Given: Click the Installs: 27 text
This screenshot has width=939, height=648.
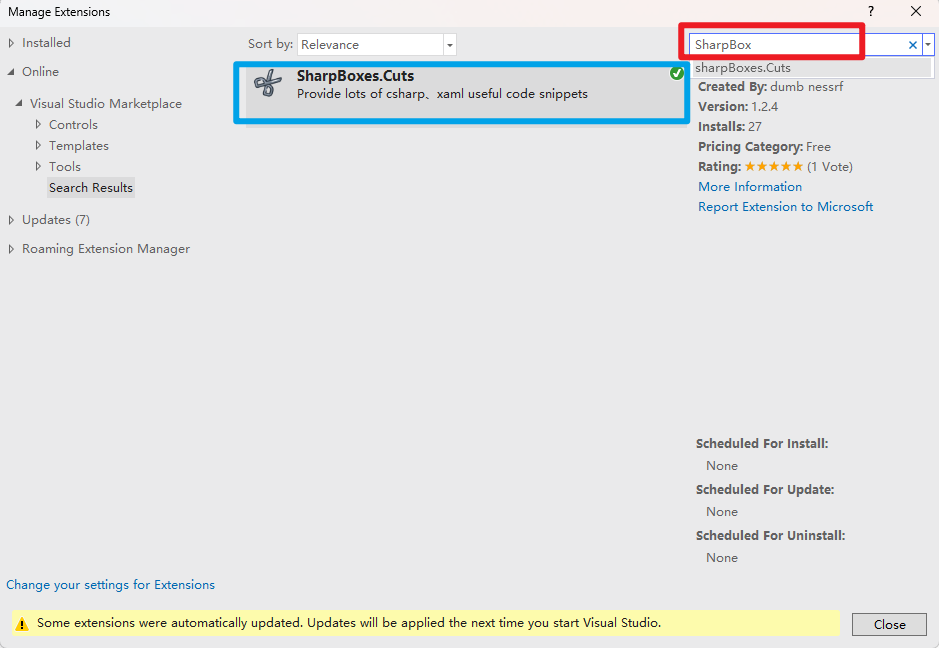Looking at the screenshot, I should click(729, 126).
